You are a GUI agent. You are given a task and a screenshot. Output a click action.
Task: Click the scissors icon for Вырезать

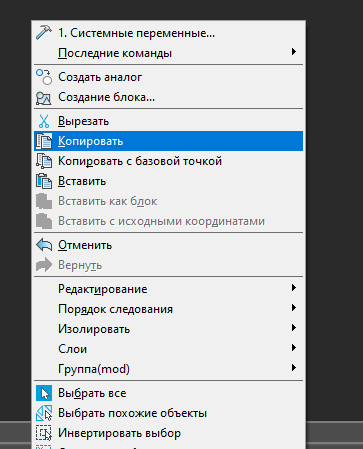44,121
